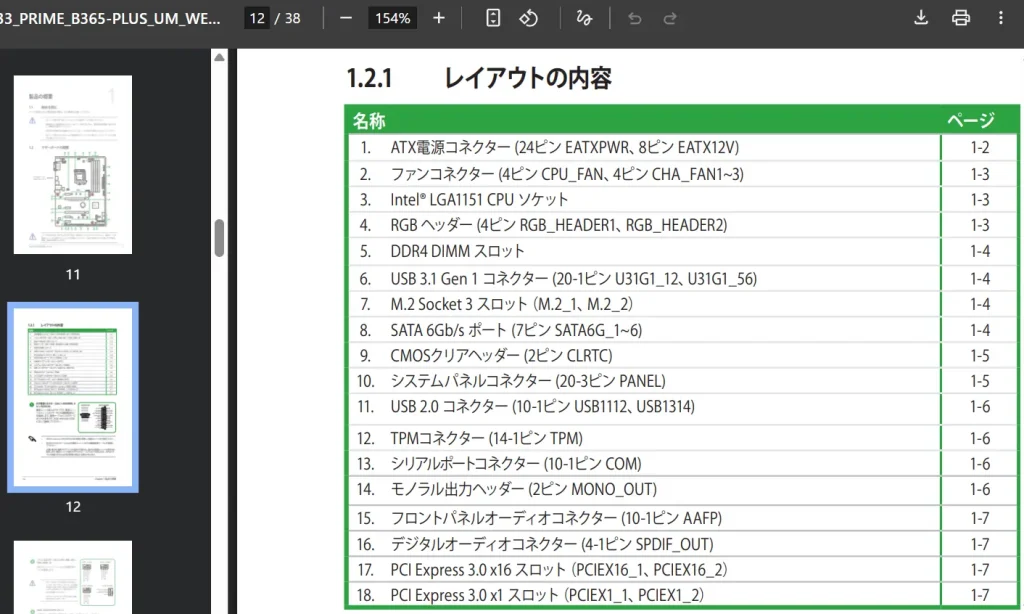The width and height of the screenshot is (1024, 614).
Task: Download the PDF file
Action: (921, 18)
